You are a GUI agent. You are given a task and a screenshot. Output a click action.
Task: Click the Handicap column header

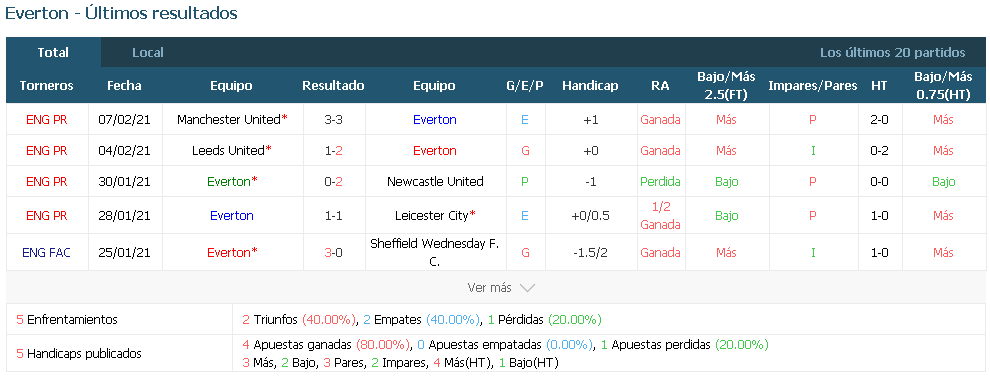click(x=590, y=86)
